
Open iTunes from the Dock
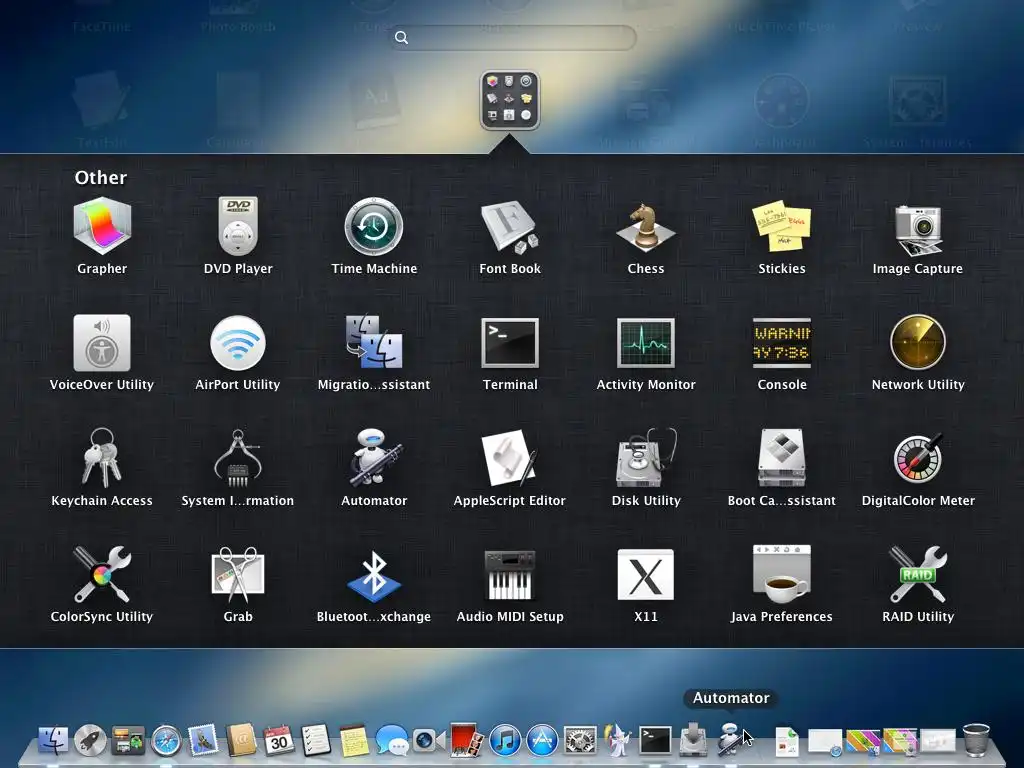coord(505,741)
